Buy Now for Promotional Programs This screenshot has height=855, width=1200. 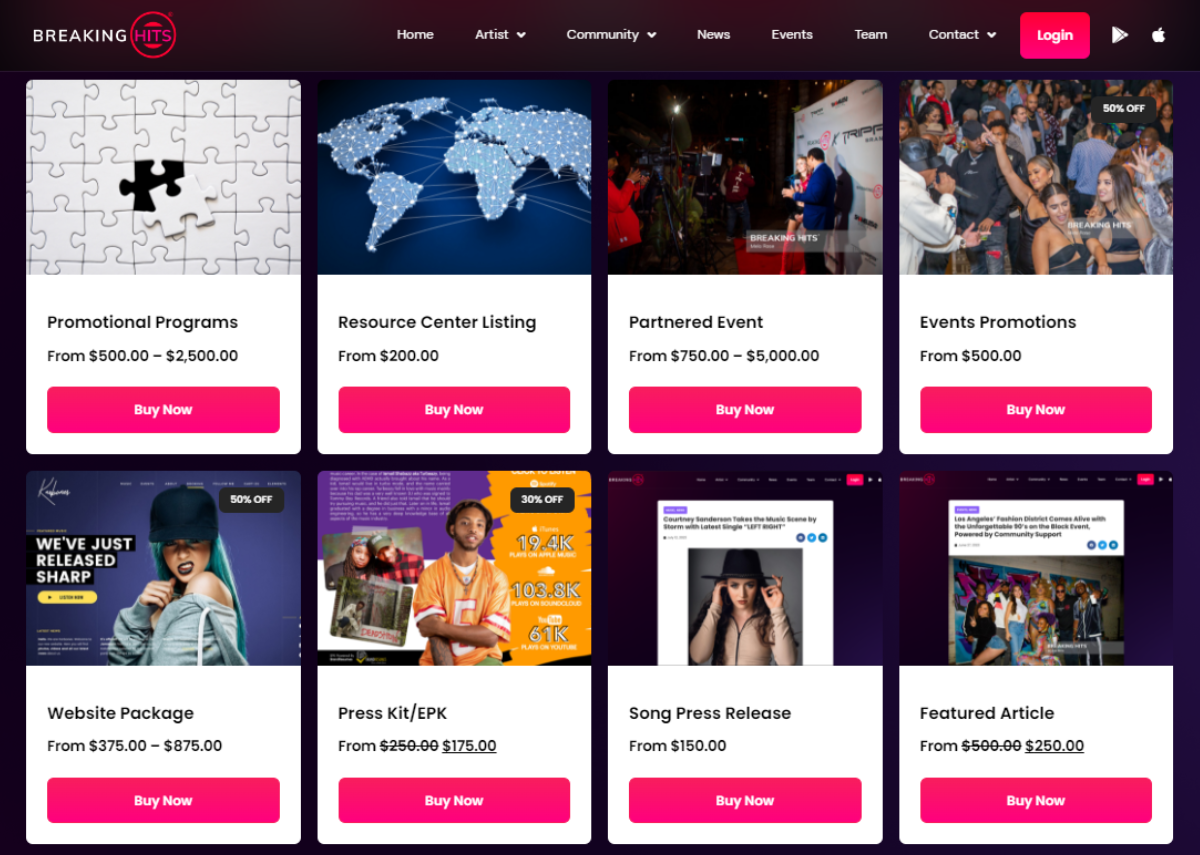(x=163, y=410)
